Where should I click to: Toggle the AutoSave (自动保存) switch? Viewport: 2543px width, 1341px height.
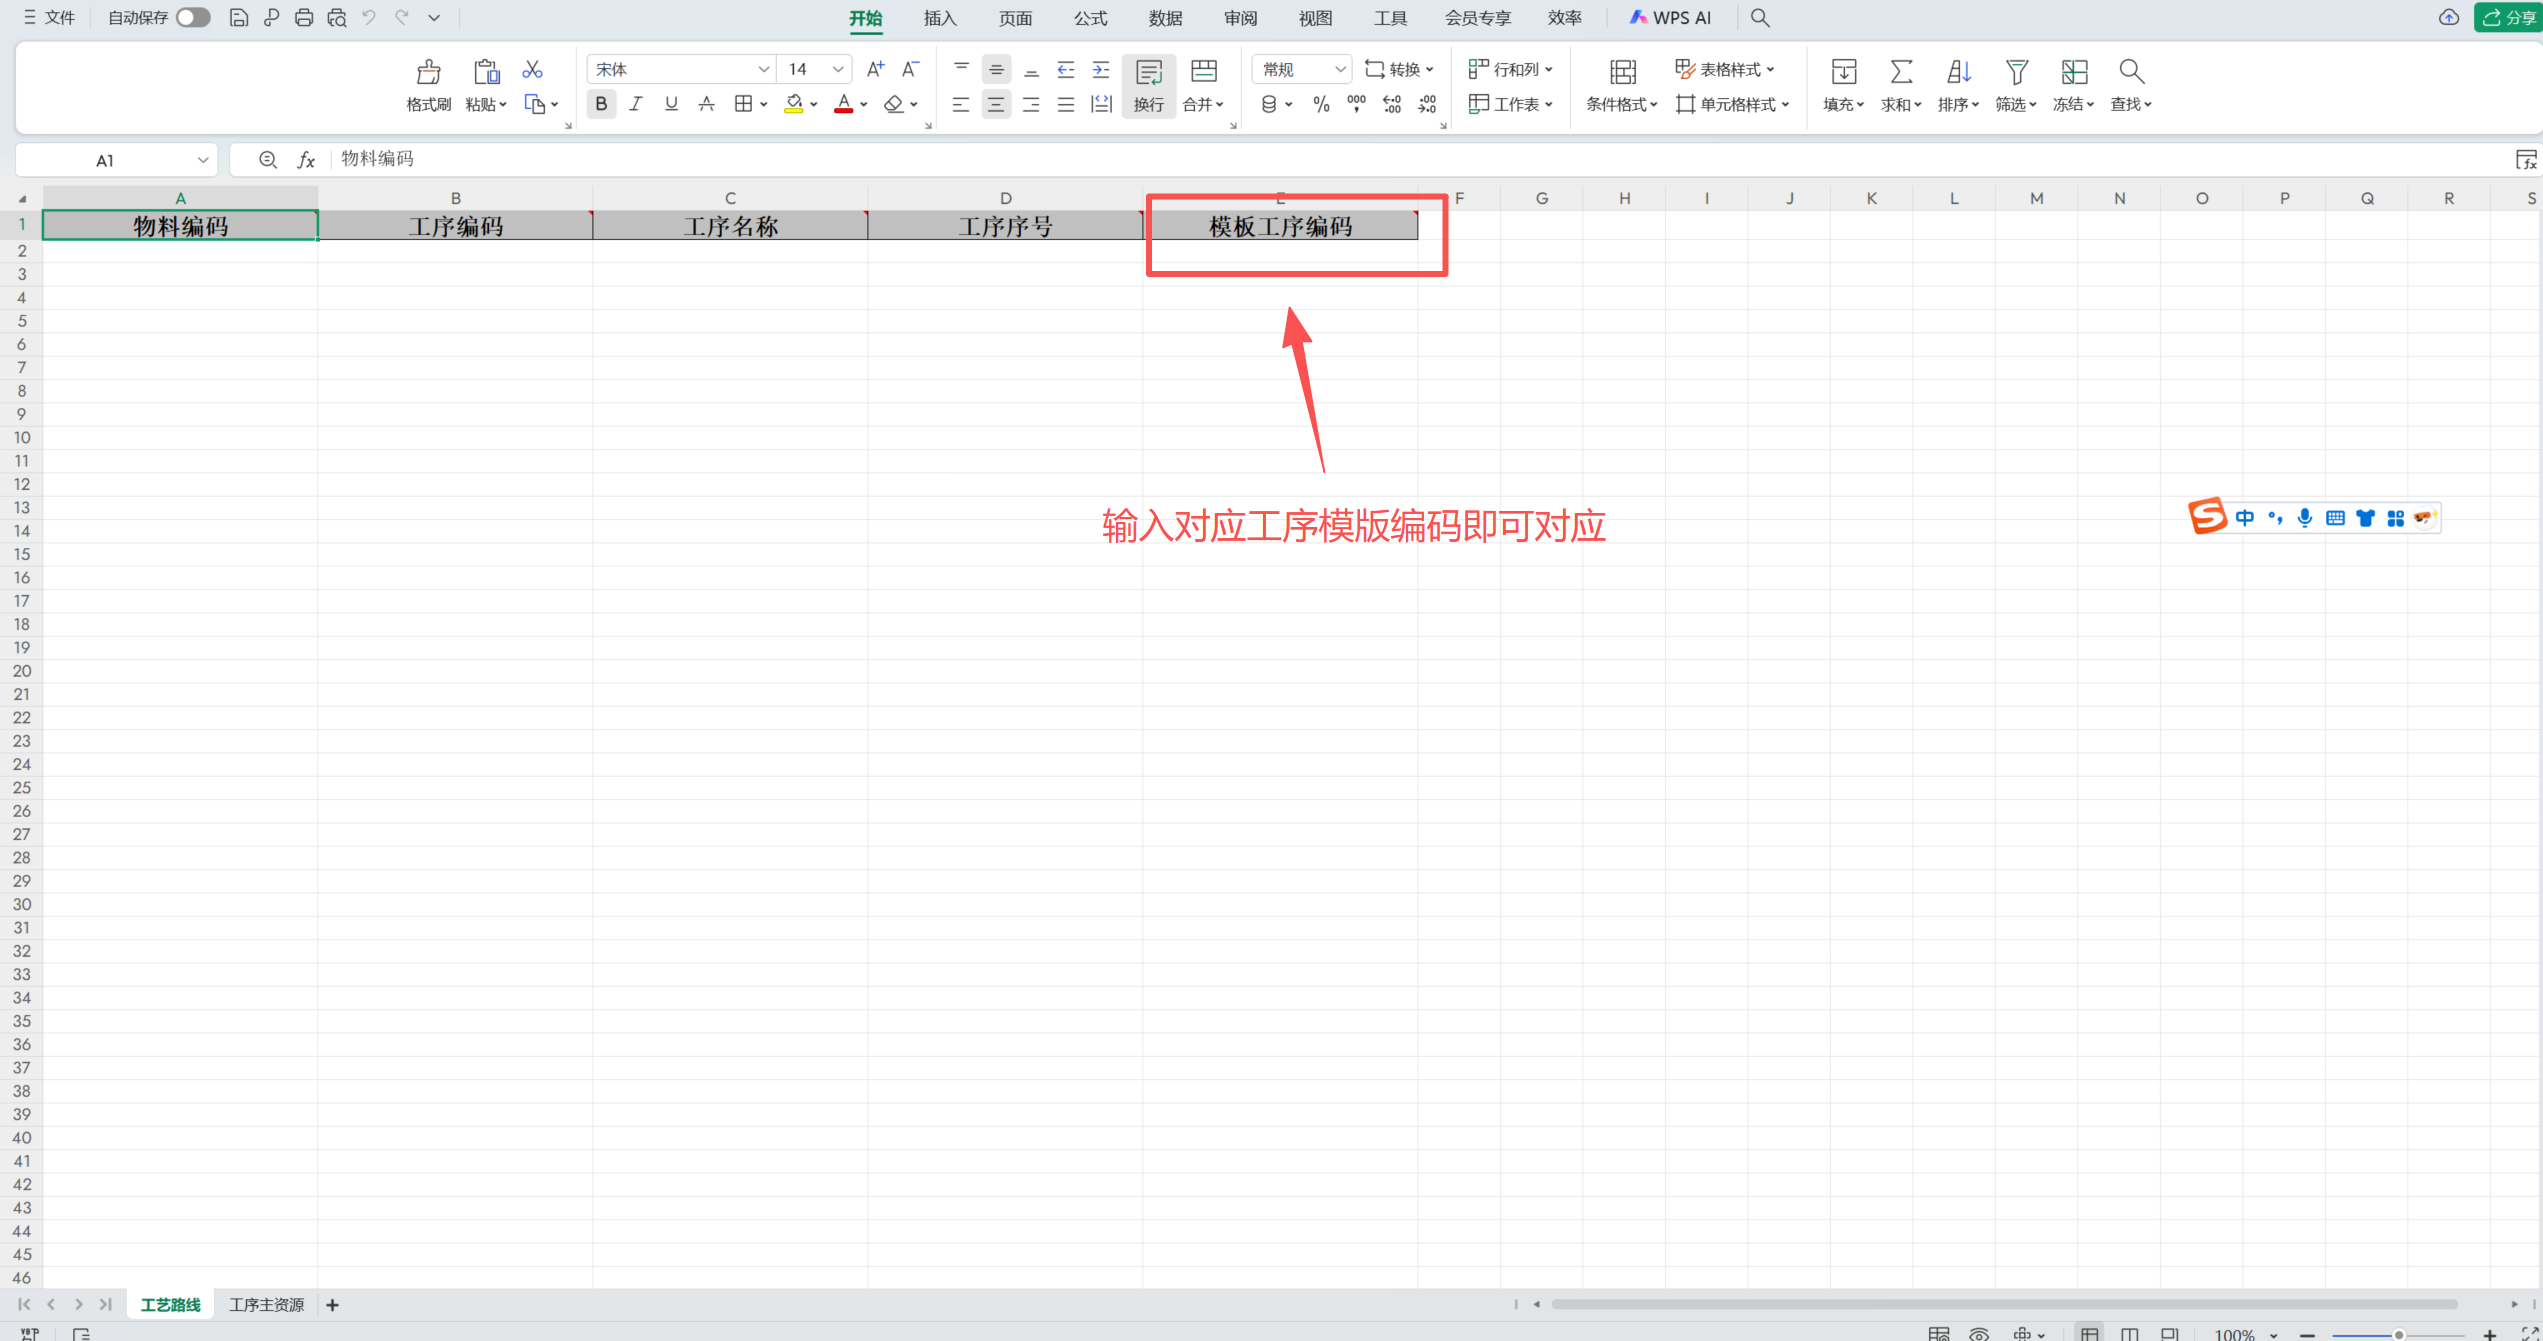pyautogui.click(x=193, y=18)
